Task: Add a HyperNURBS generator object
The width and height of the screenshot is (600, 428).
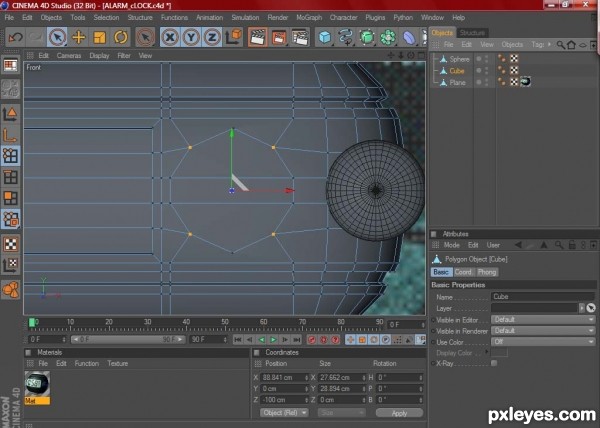Action: [367, 37]
